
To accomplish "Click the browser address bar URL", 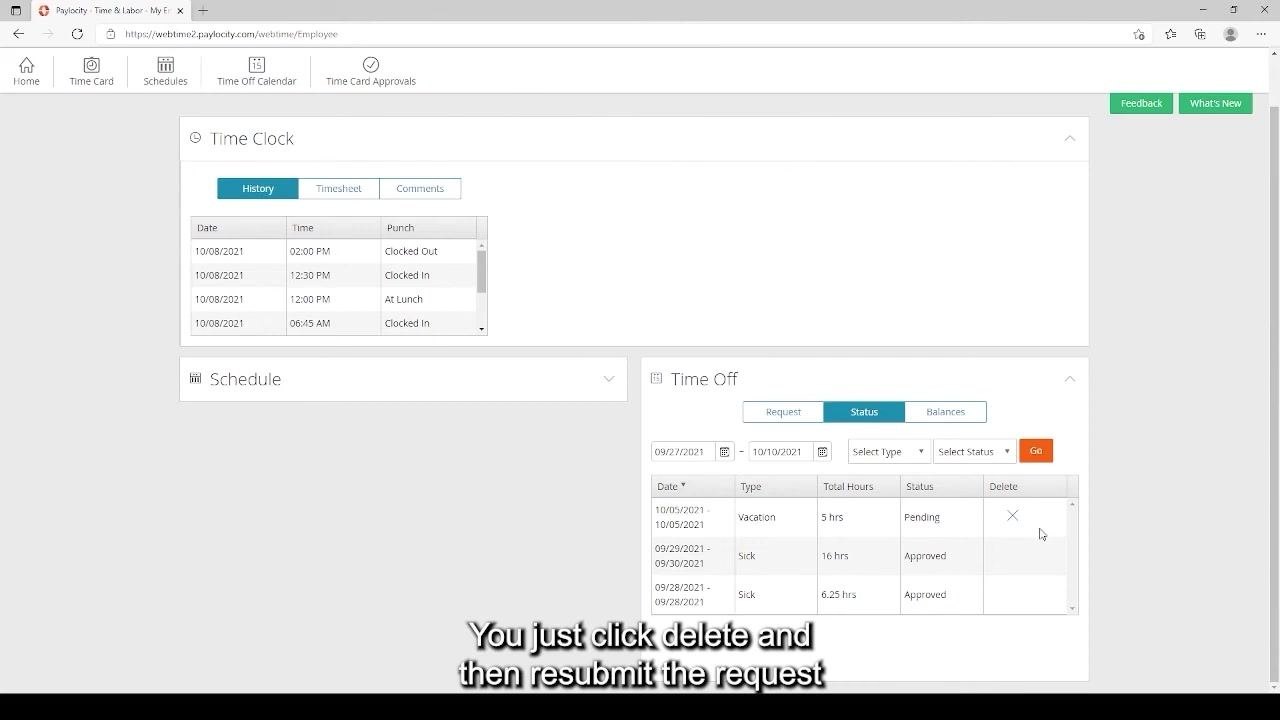I will tap(231, 34).
